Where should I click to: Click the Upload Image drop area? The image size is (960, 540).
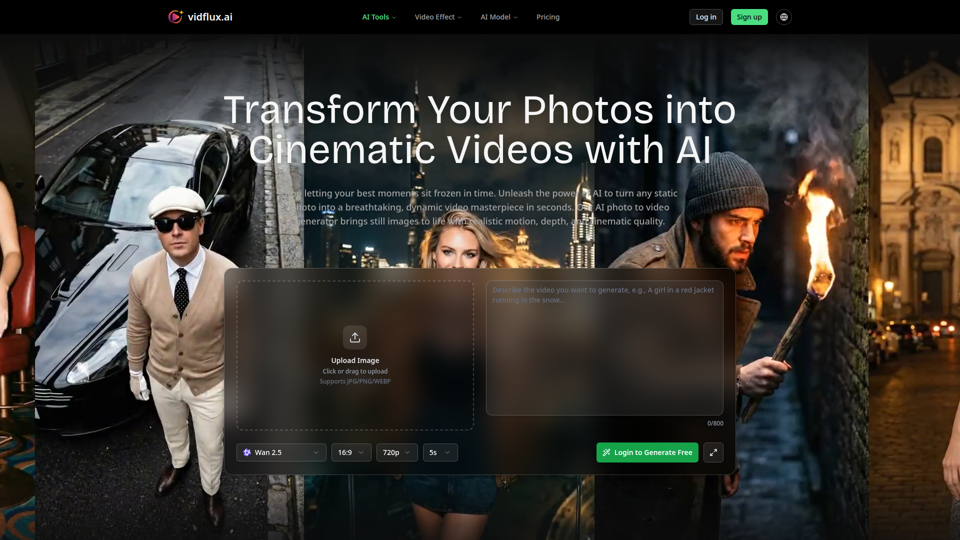point(355,355)
